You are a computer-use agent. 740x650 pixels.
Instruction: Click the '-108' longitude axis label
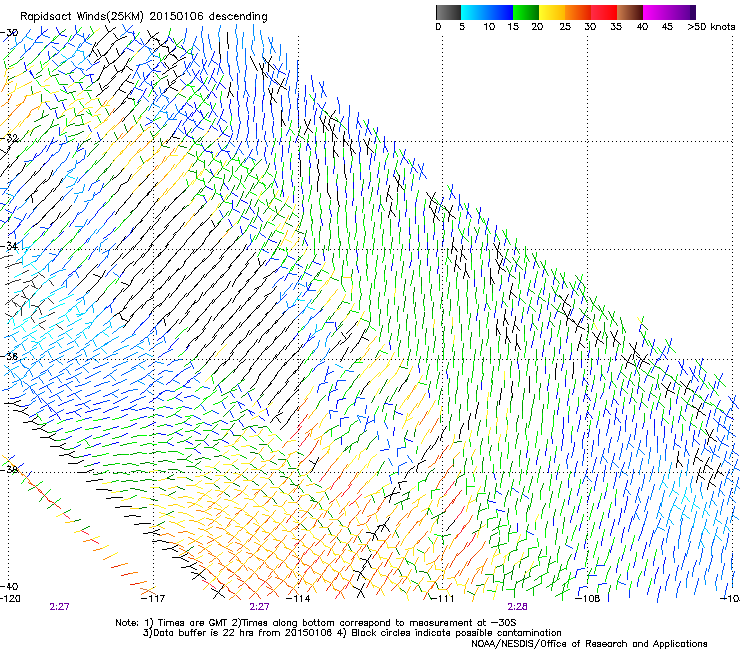pyautogui.click(x=588, y=599)
